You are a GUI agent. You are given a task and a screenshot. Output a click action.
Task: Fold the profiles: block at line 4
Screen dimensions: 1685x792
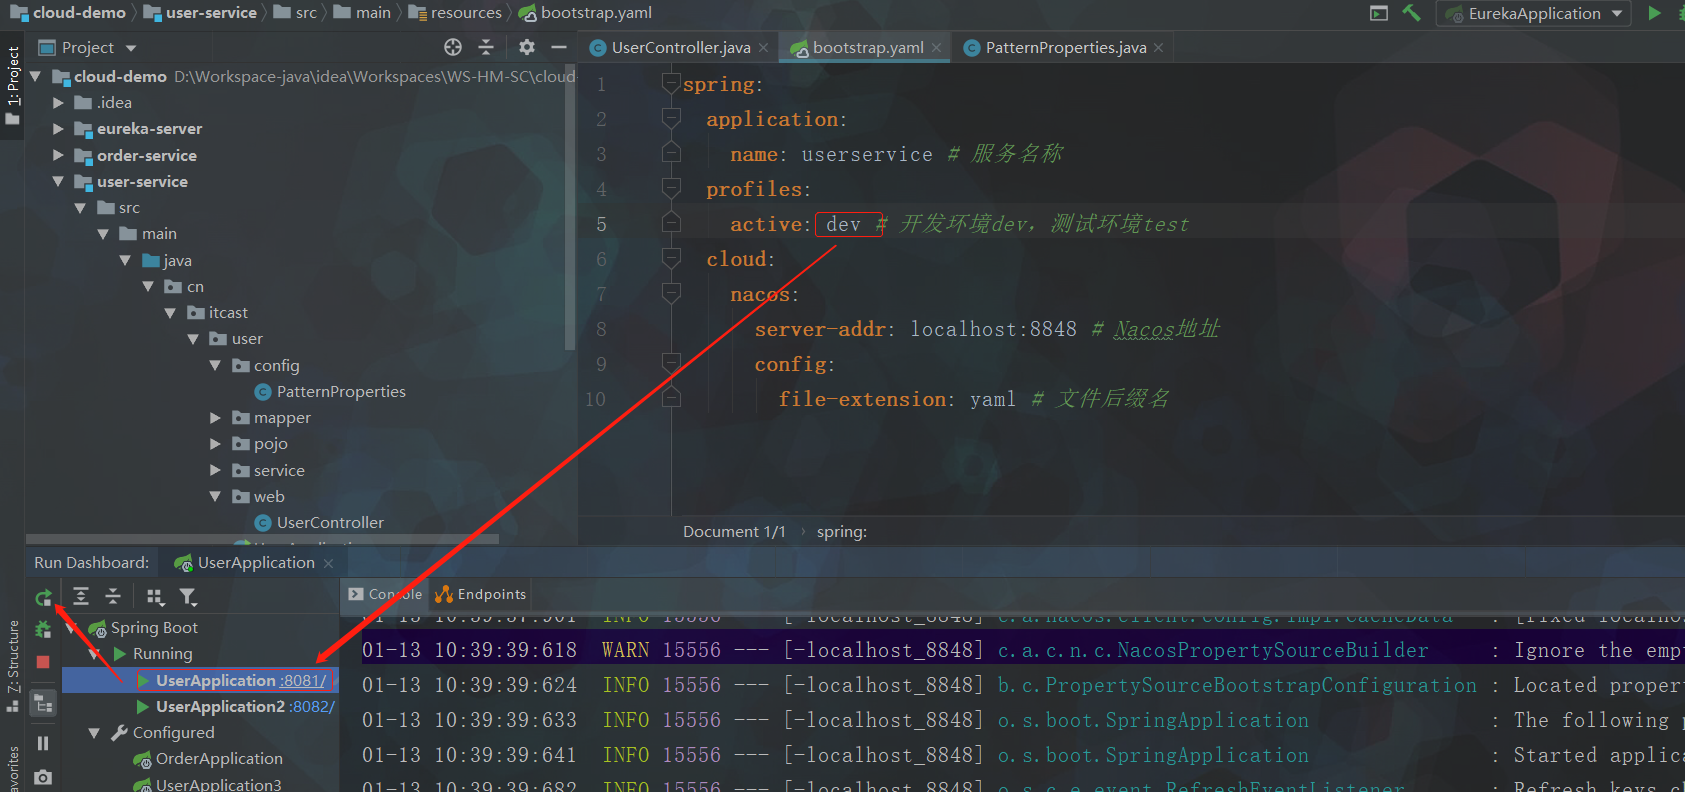tap(671, 189)
